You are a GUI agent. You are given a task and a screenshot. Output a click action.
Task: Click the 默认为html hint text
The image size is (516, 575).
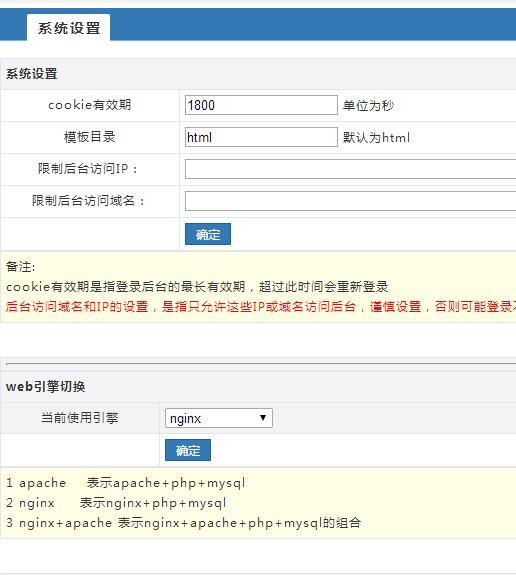[376, 138]
